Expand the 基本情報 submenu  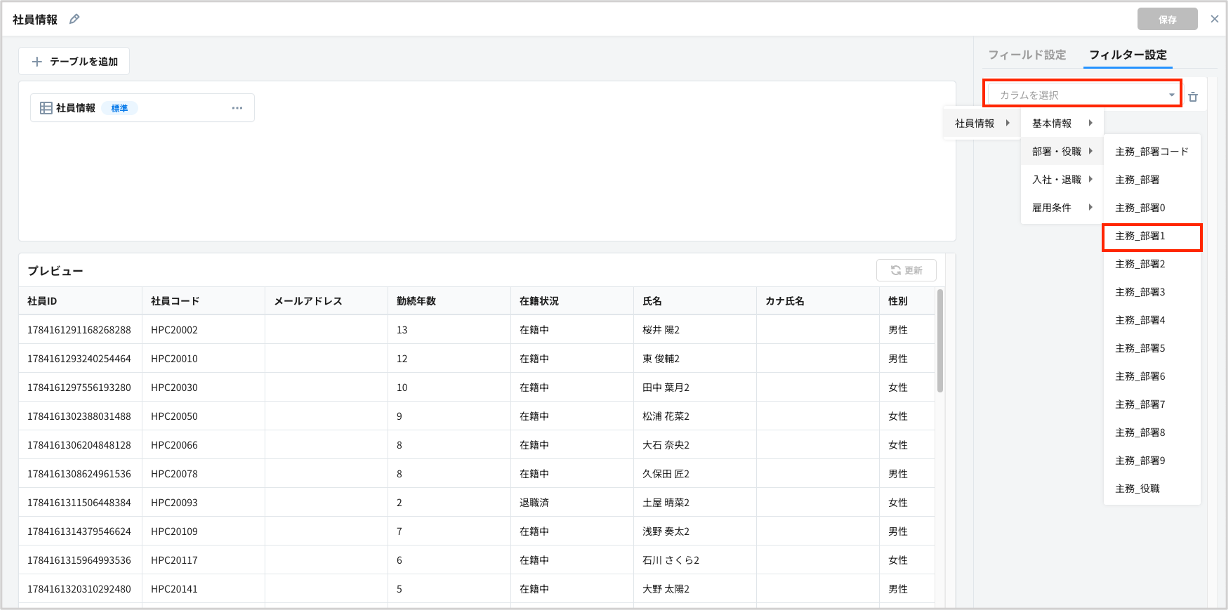click(1061, 123)
